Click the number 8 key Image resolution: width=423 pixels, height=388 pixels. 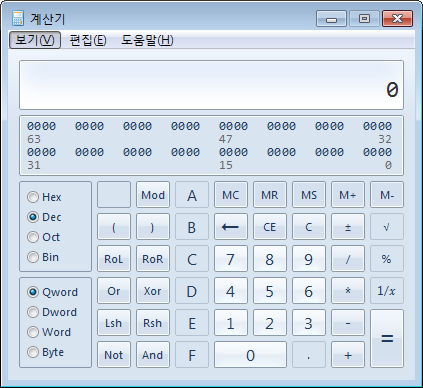pos(270,259)
